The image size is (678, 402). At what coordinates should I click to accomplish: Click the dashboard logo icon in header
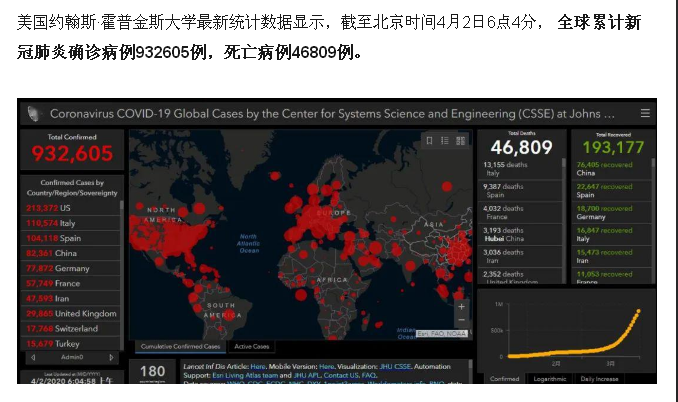(x=33, y=114)
